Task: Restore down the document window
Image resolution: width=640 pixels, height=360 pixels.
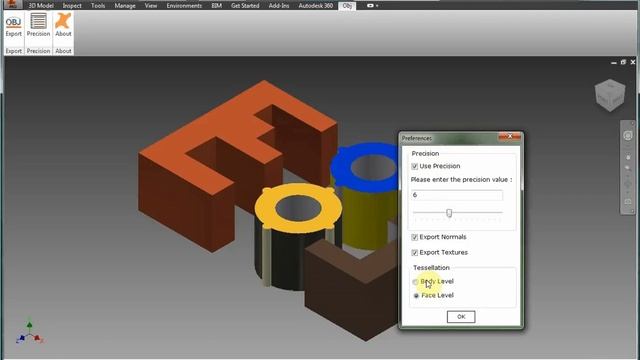Action: [x=623, y=62]
